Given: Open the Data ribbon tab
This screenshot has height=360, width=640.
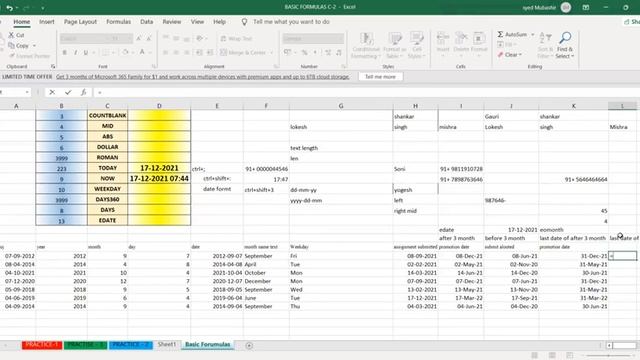Looking at the screenshot, I should point(147,22).
